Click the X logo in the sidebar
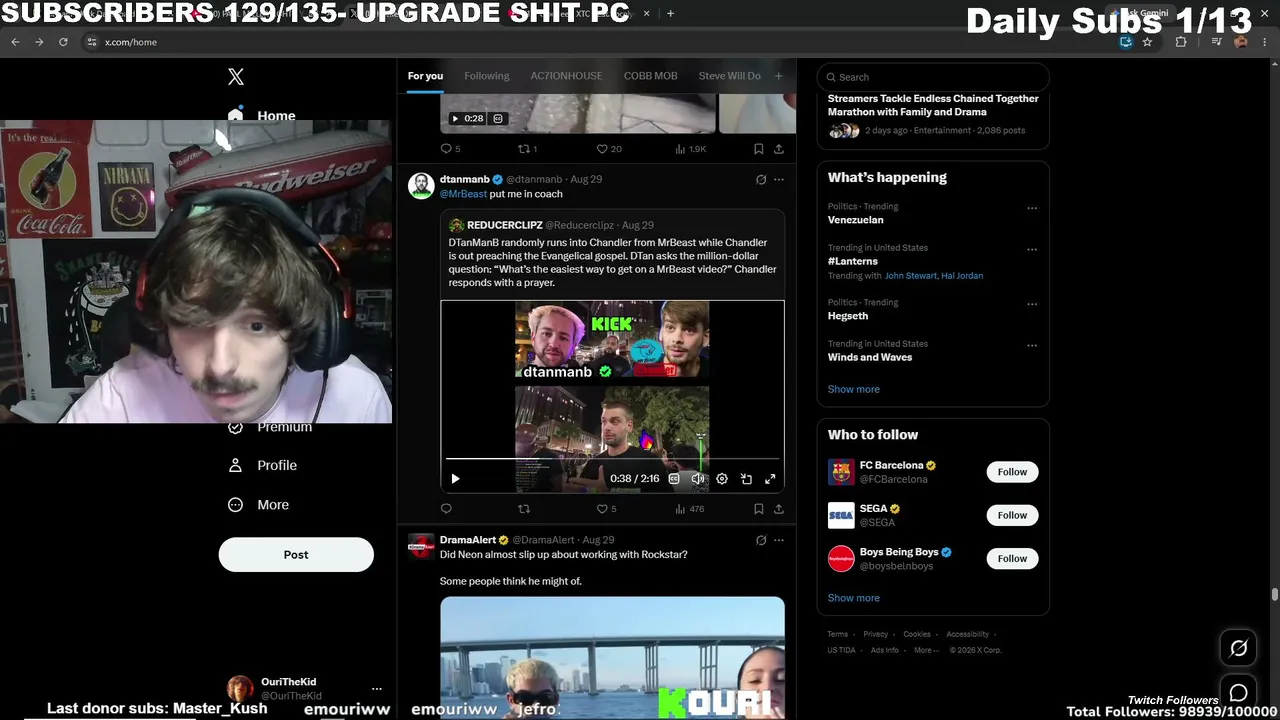1280x720 pixels. 236,77
